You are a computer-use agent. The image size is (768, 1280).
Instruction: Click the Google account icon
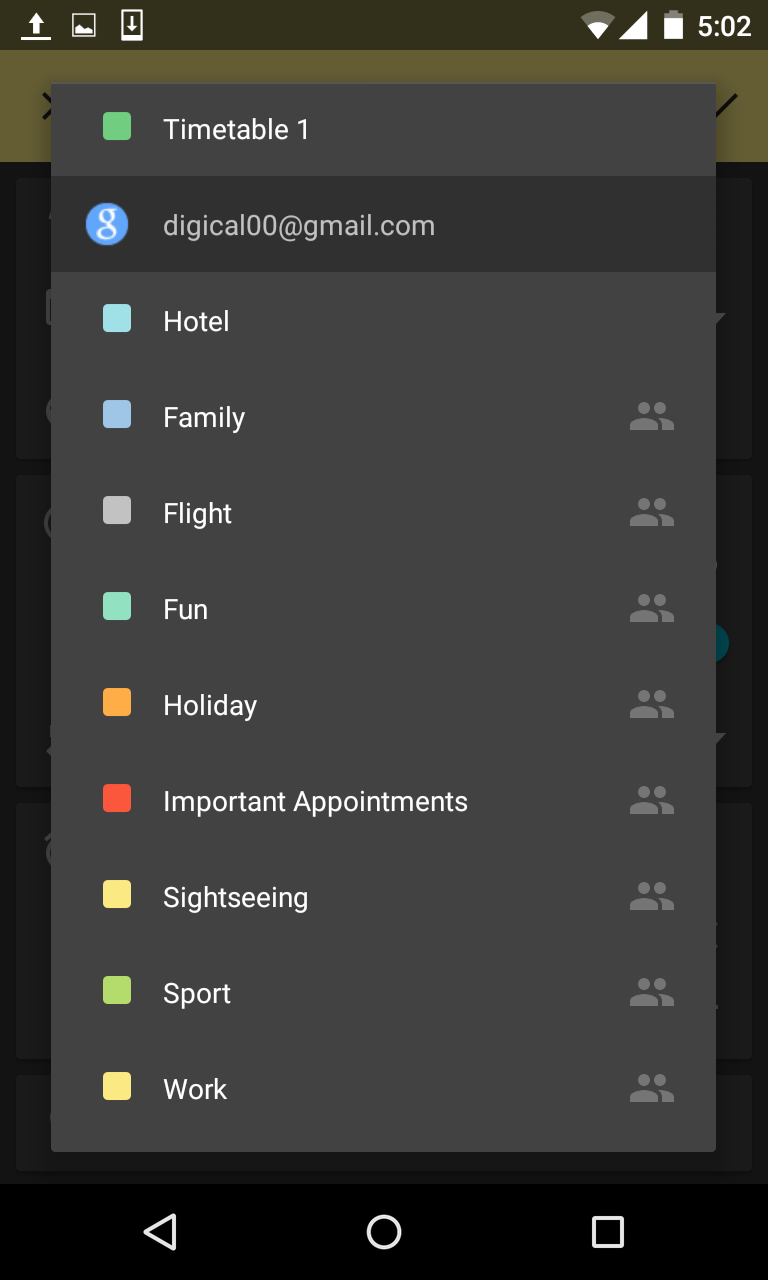[x=107, y=225]
